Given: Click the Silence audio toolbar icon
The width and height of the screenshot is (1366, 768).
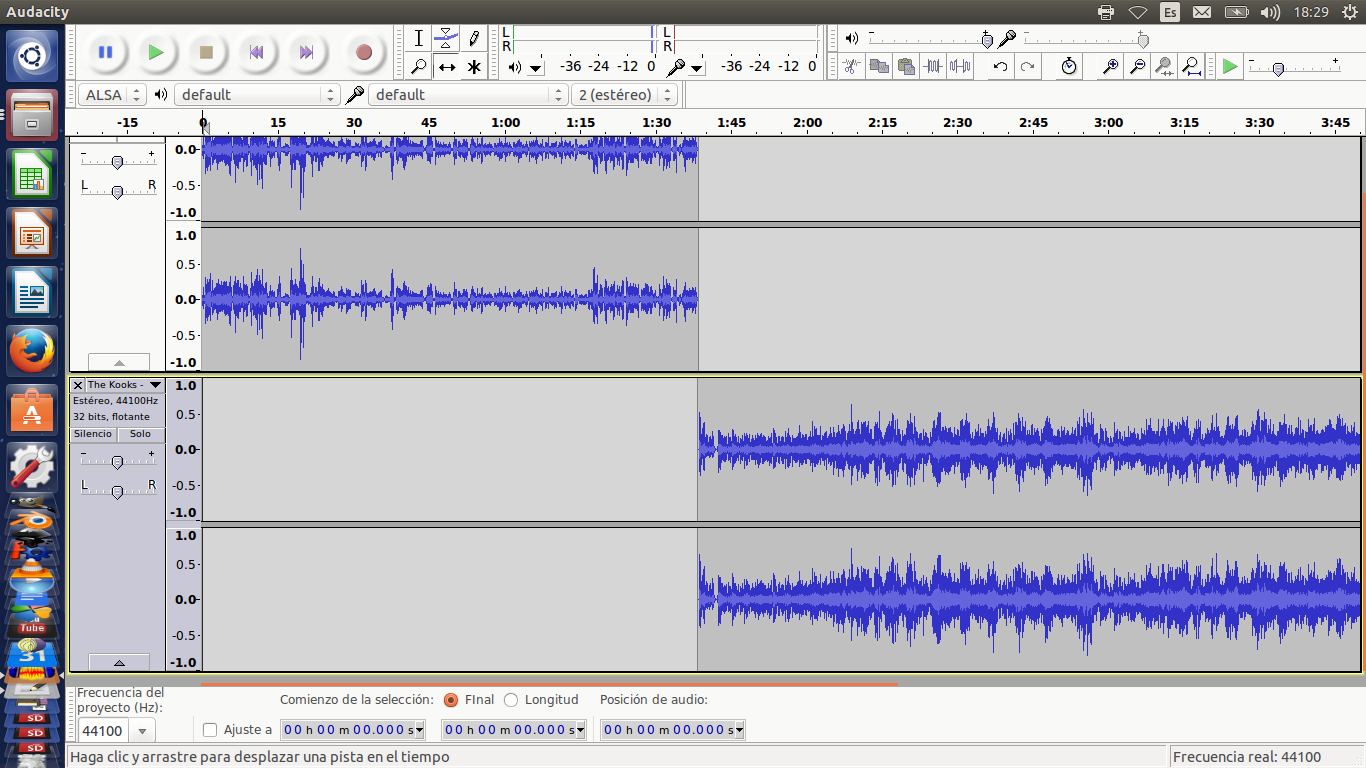Looking at the screenshot, I should click(x=960, y=67).
